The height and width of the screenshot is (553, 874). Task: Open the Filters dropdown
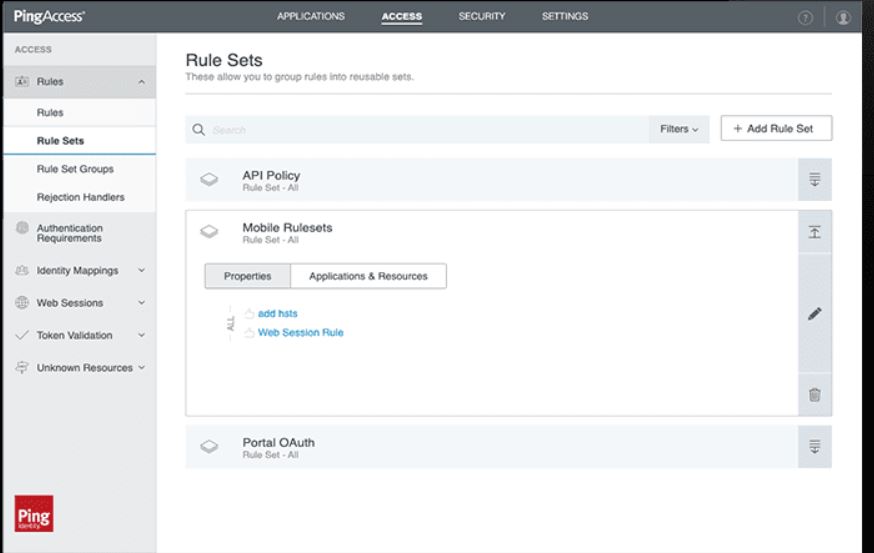point(679,129)
